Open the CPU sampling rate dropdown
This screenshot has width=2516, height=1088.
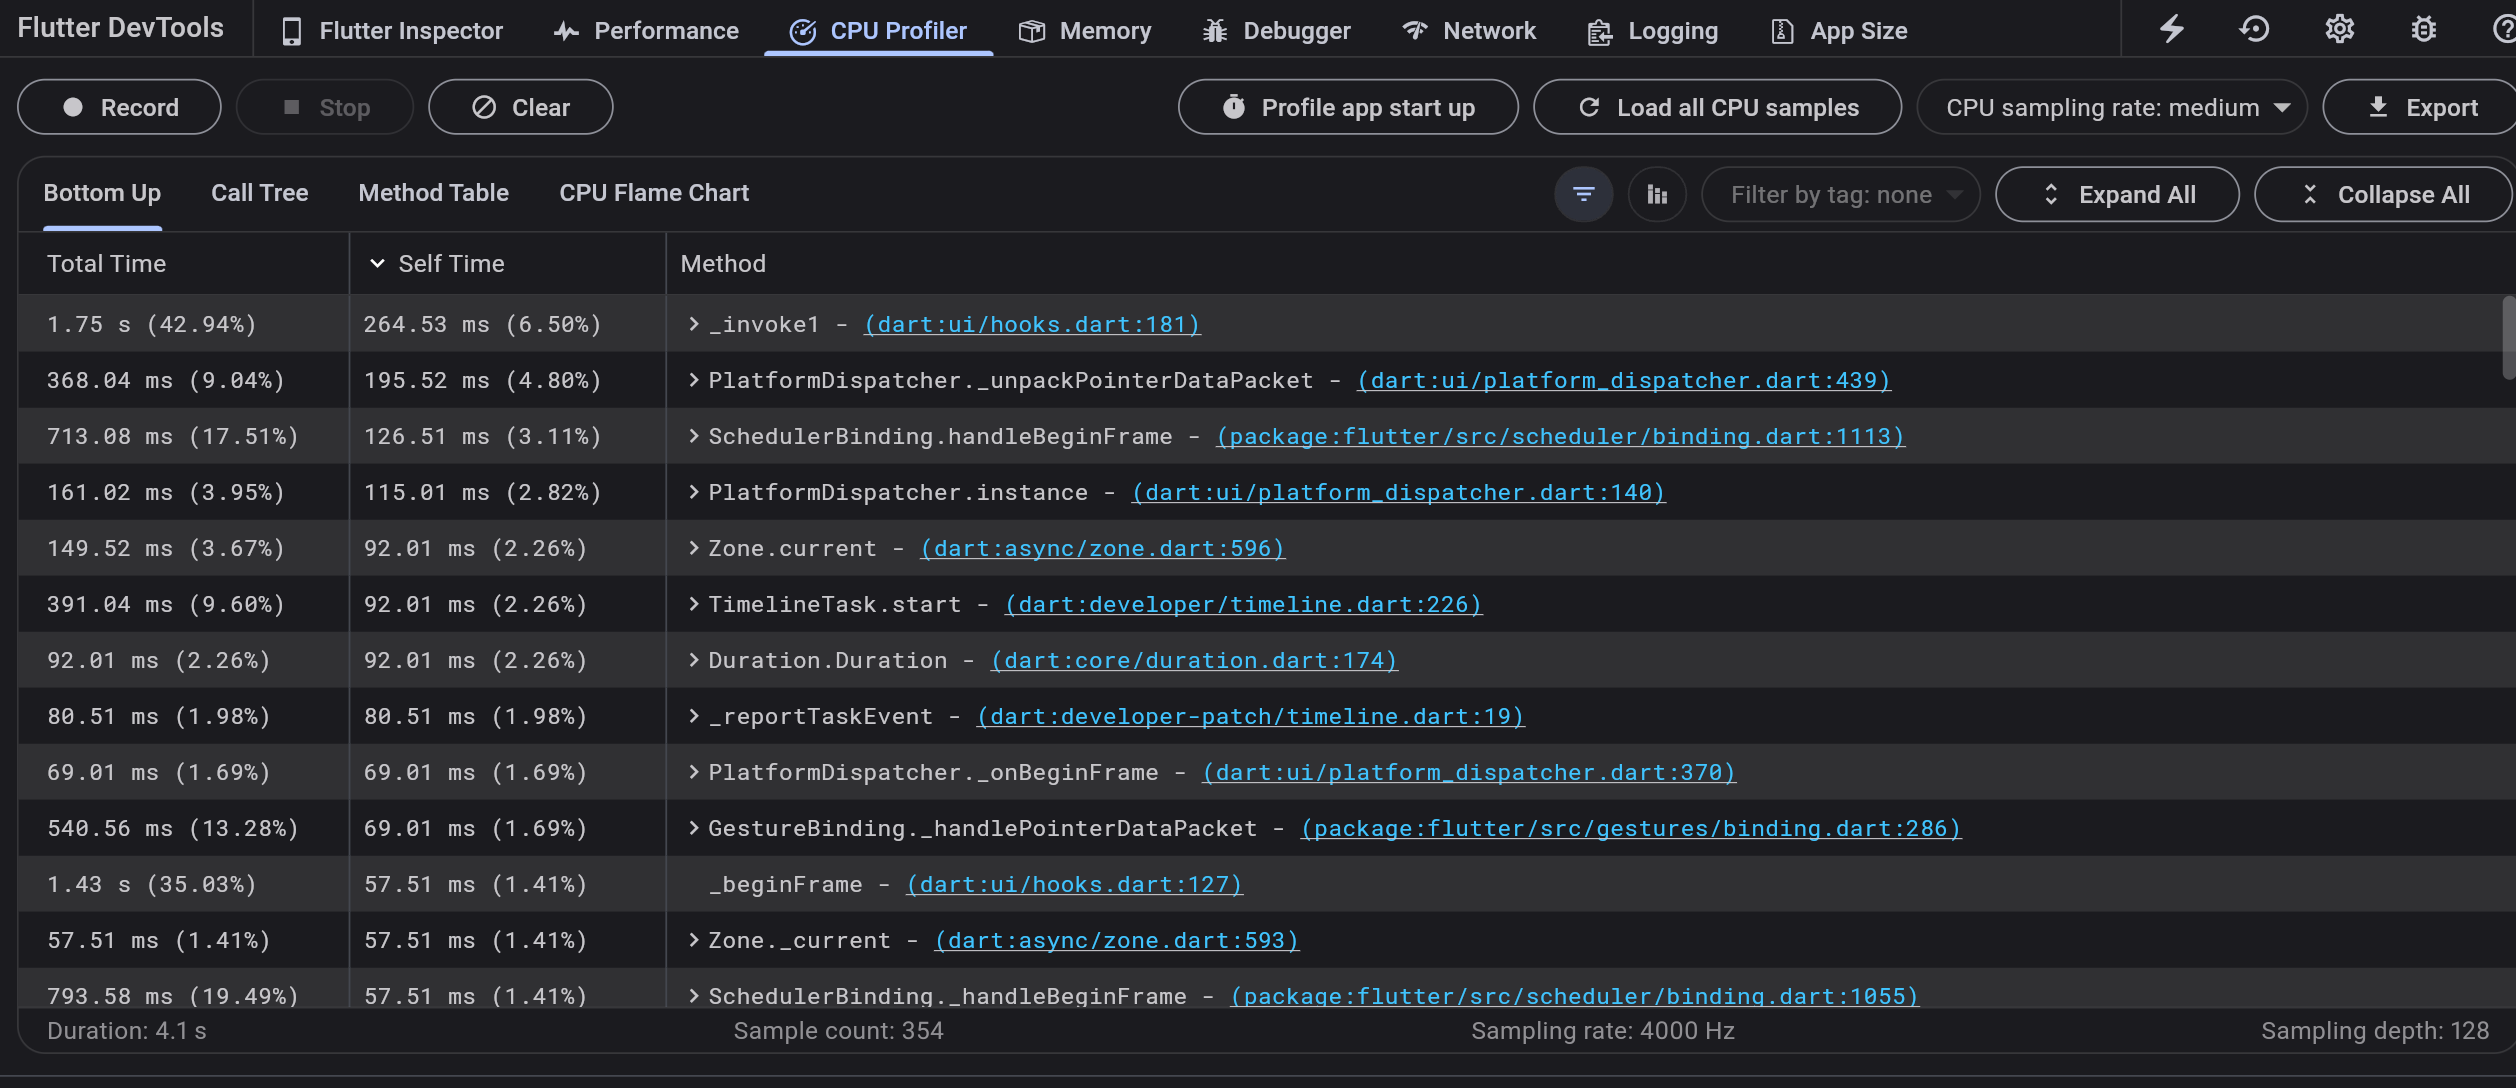(2111, 107)
